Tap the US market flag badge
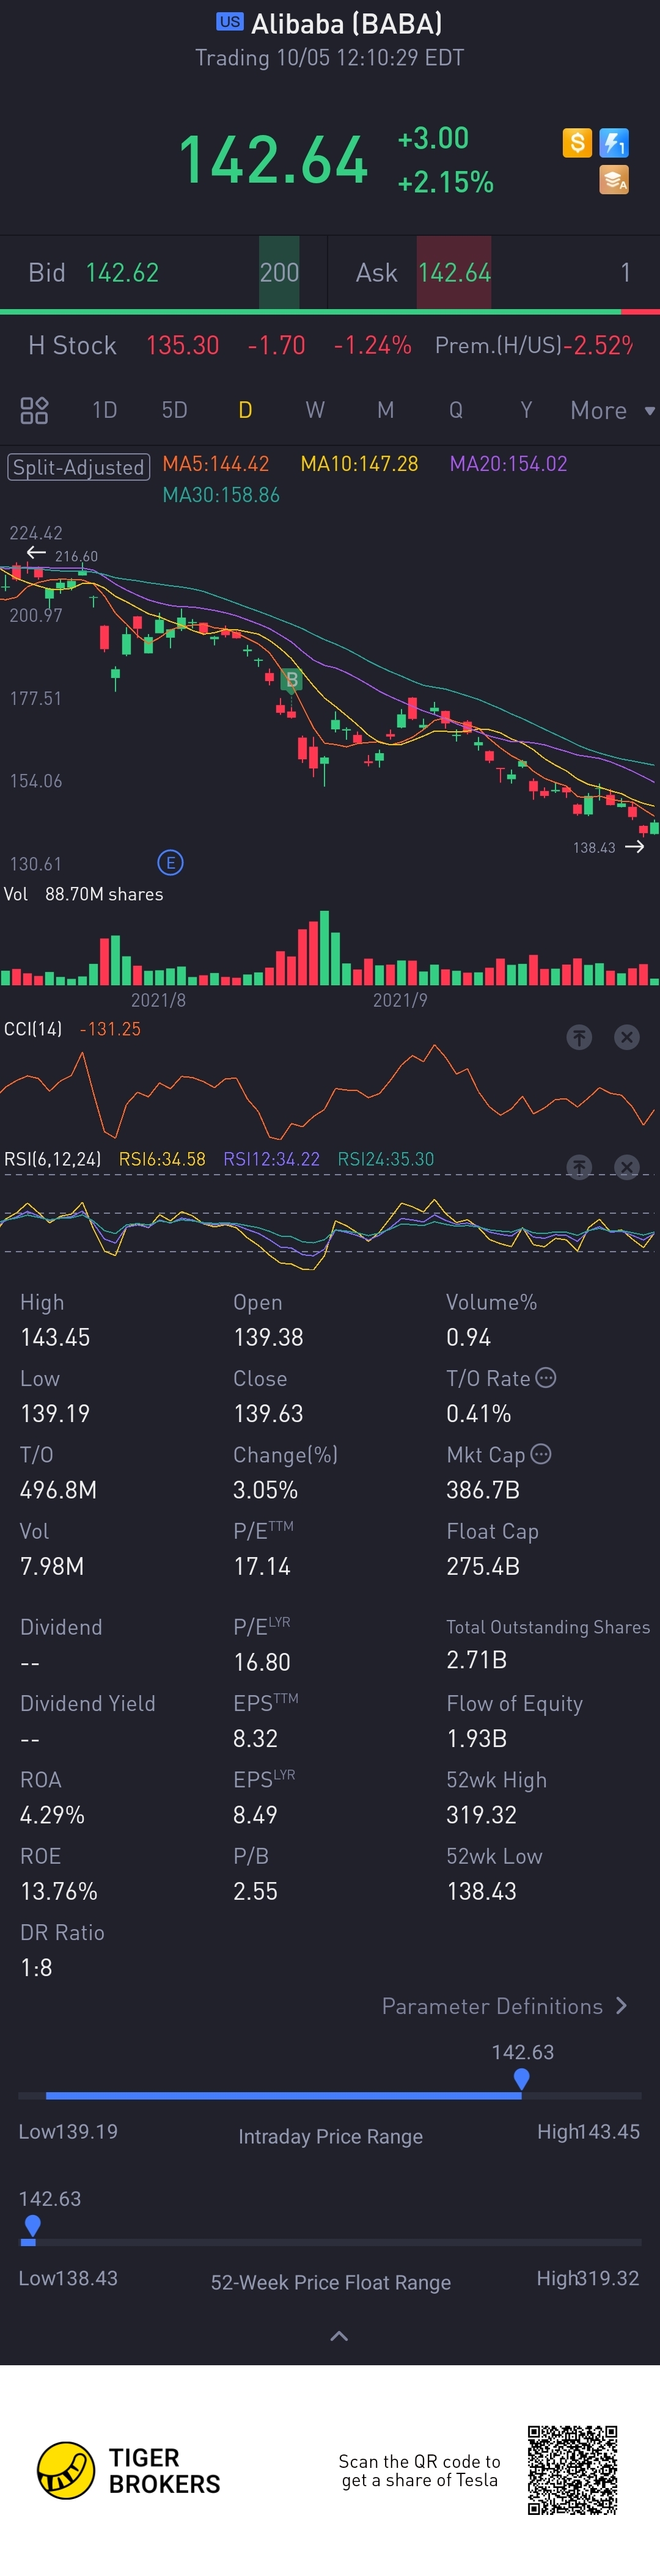 pyautogui.click(x=230, y=22)
